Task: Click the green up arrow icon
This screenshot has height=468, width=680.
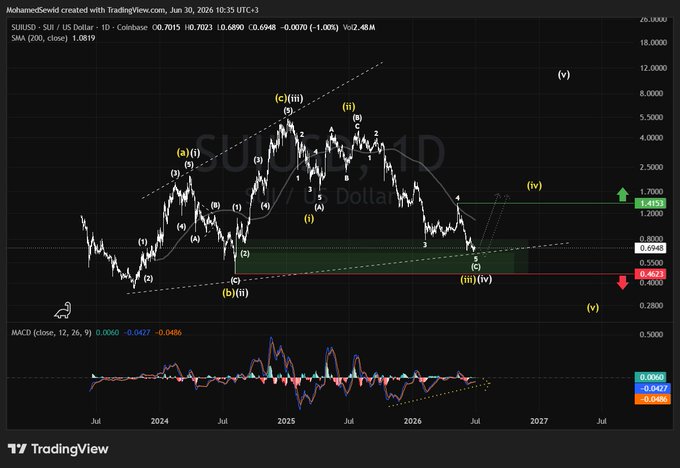Action: [x=623, y=194]
